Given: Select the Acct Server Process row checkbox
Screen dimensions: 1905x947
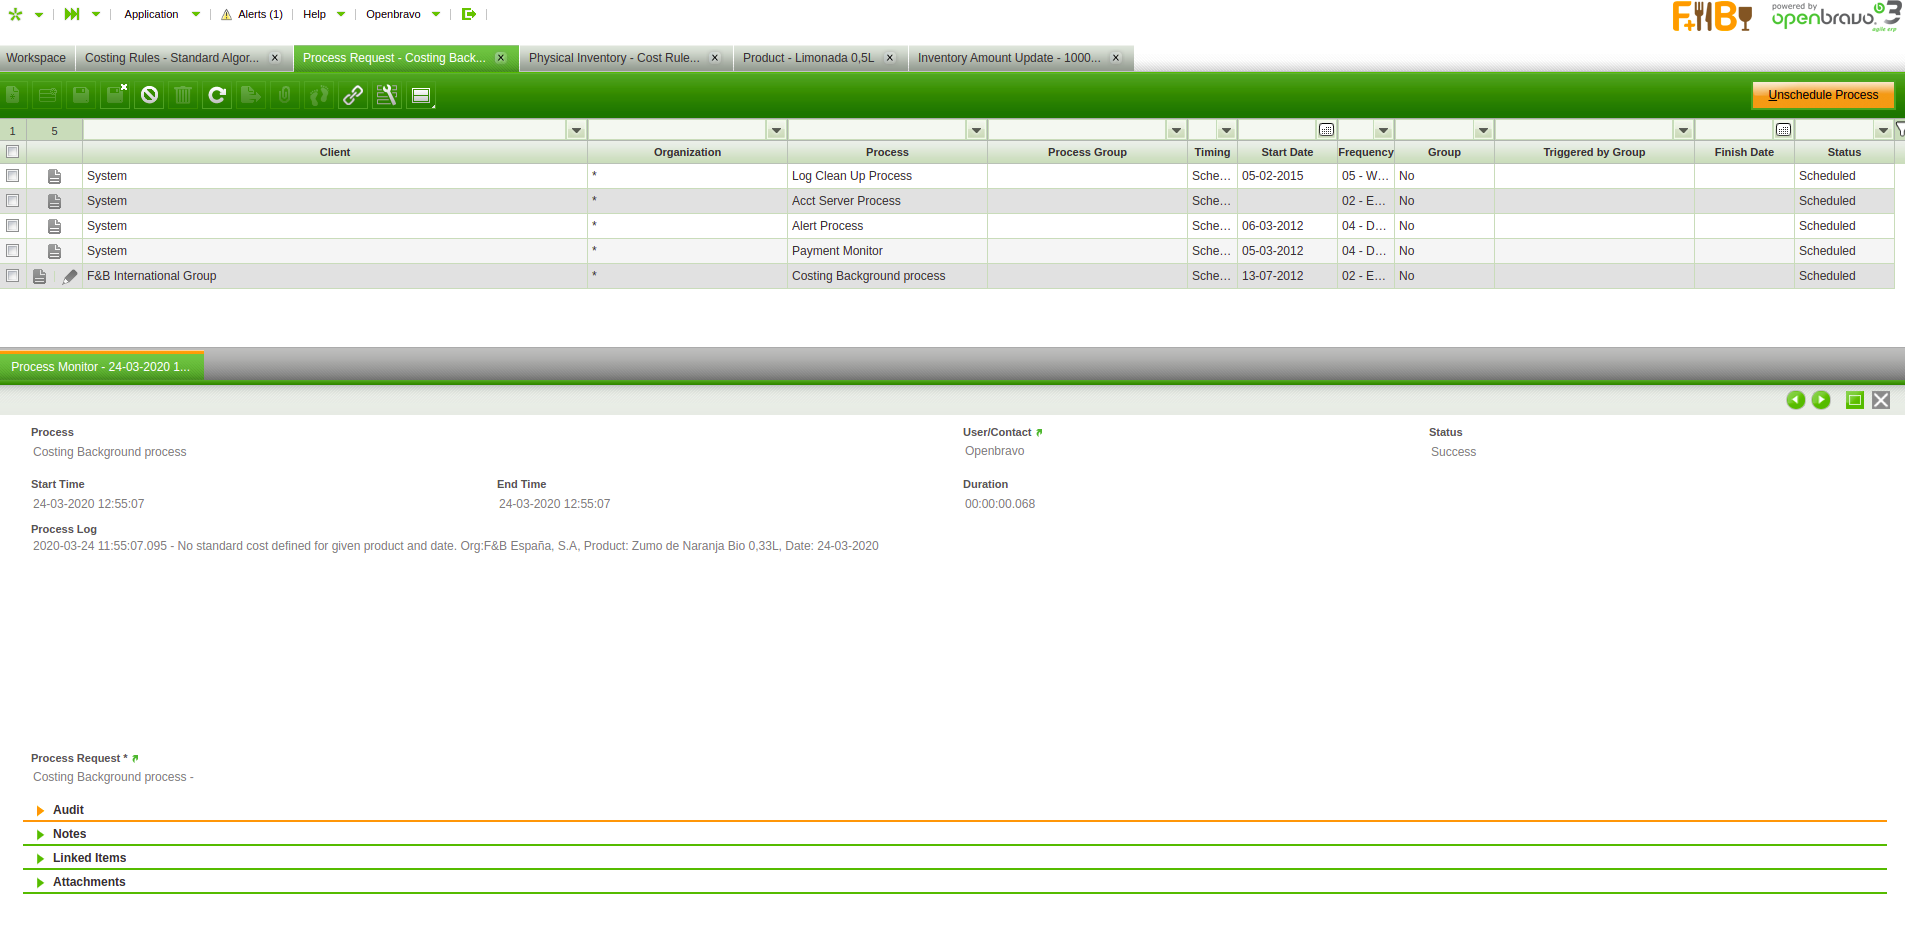Looking at the screenshot, I should point(13,201).
